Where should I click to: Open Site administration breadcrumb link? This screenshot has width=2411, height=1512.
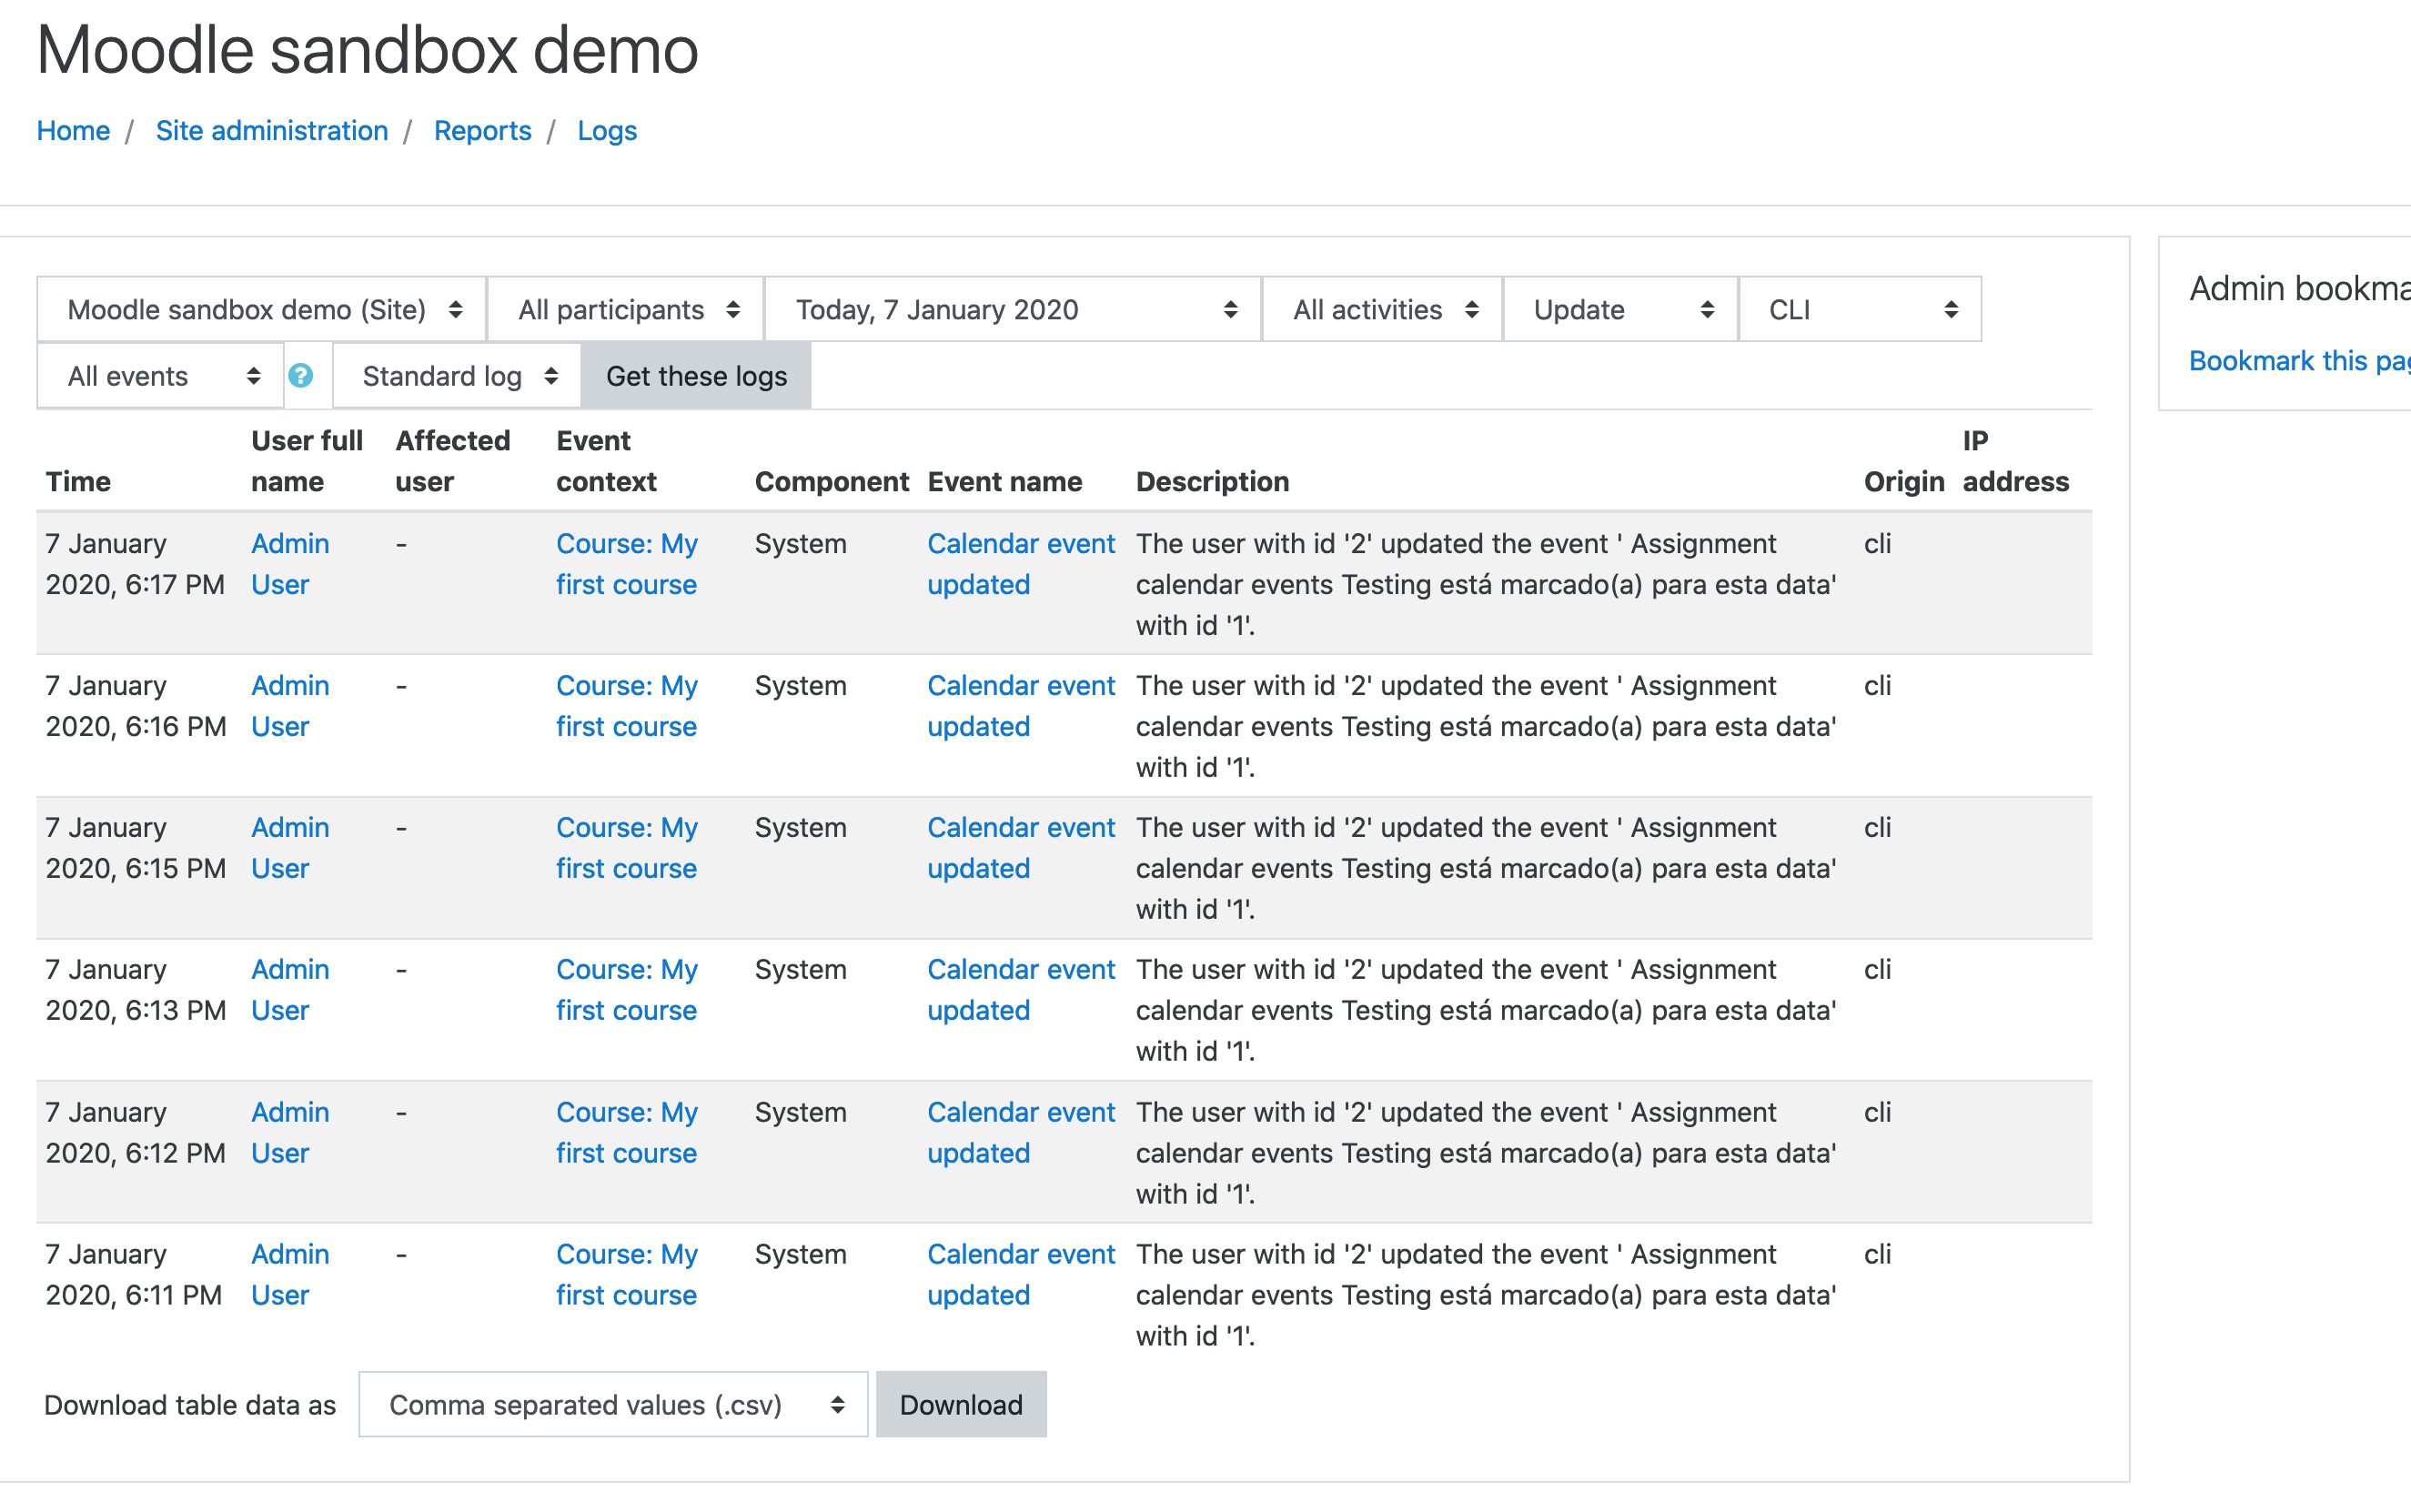[x=272, y=131]
